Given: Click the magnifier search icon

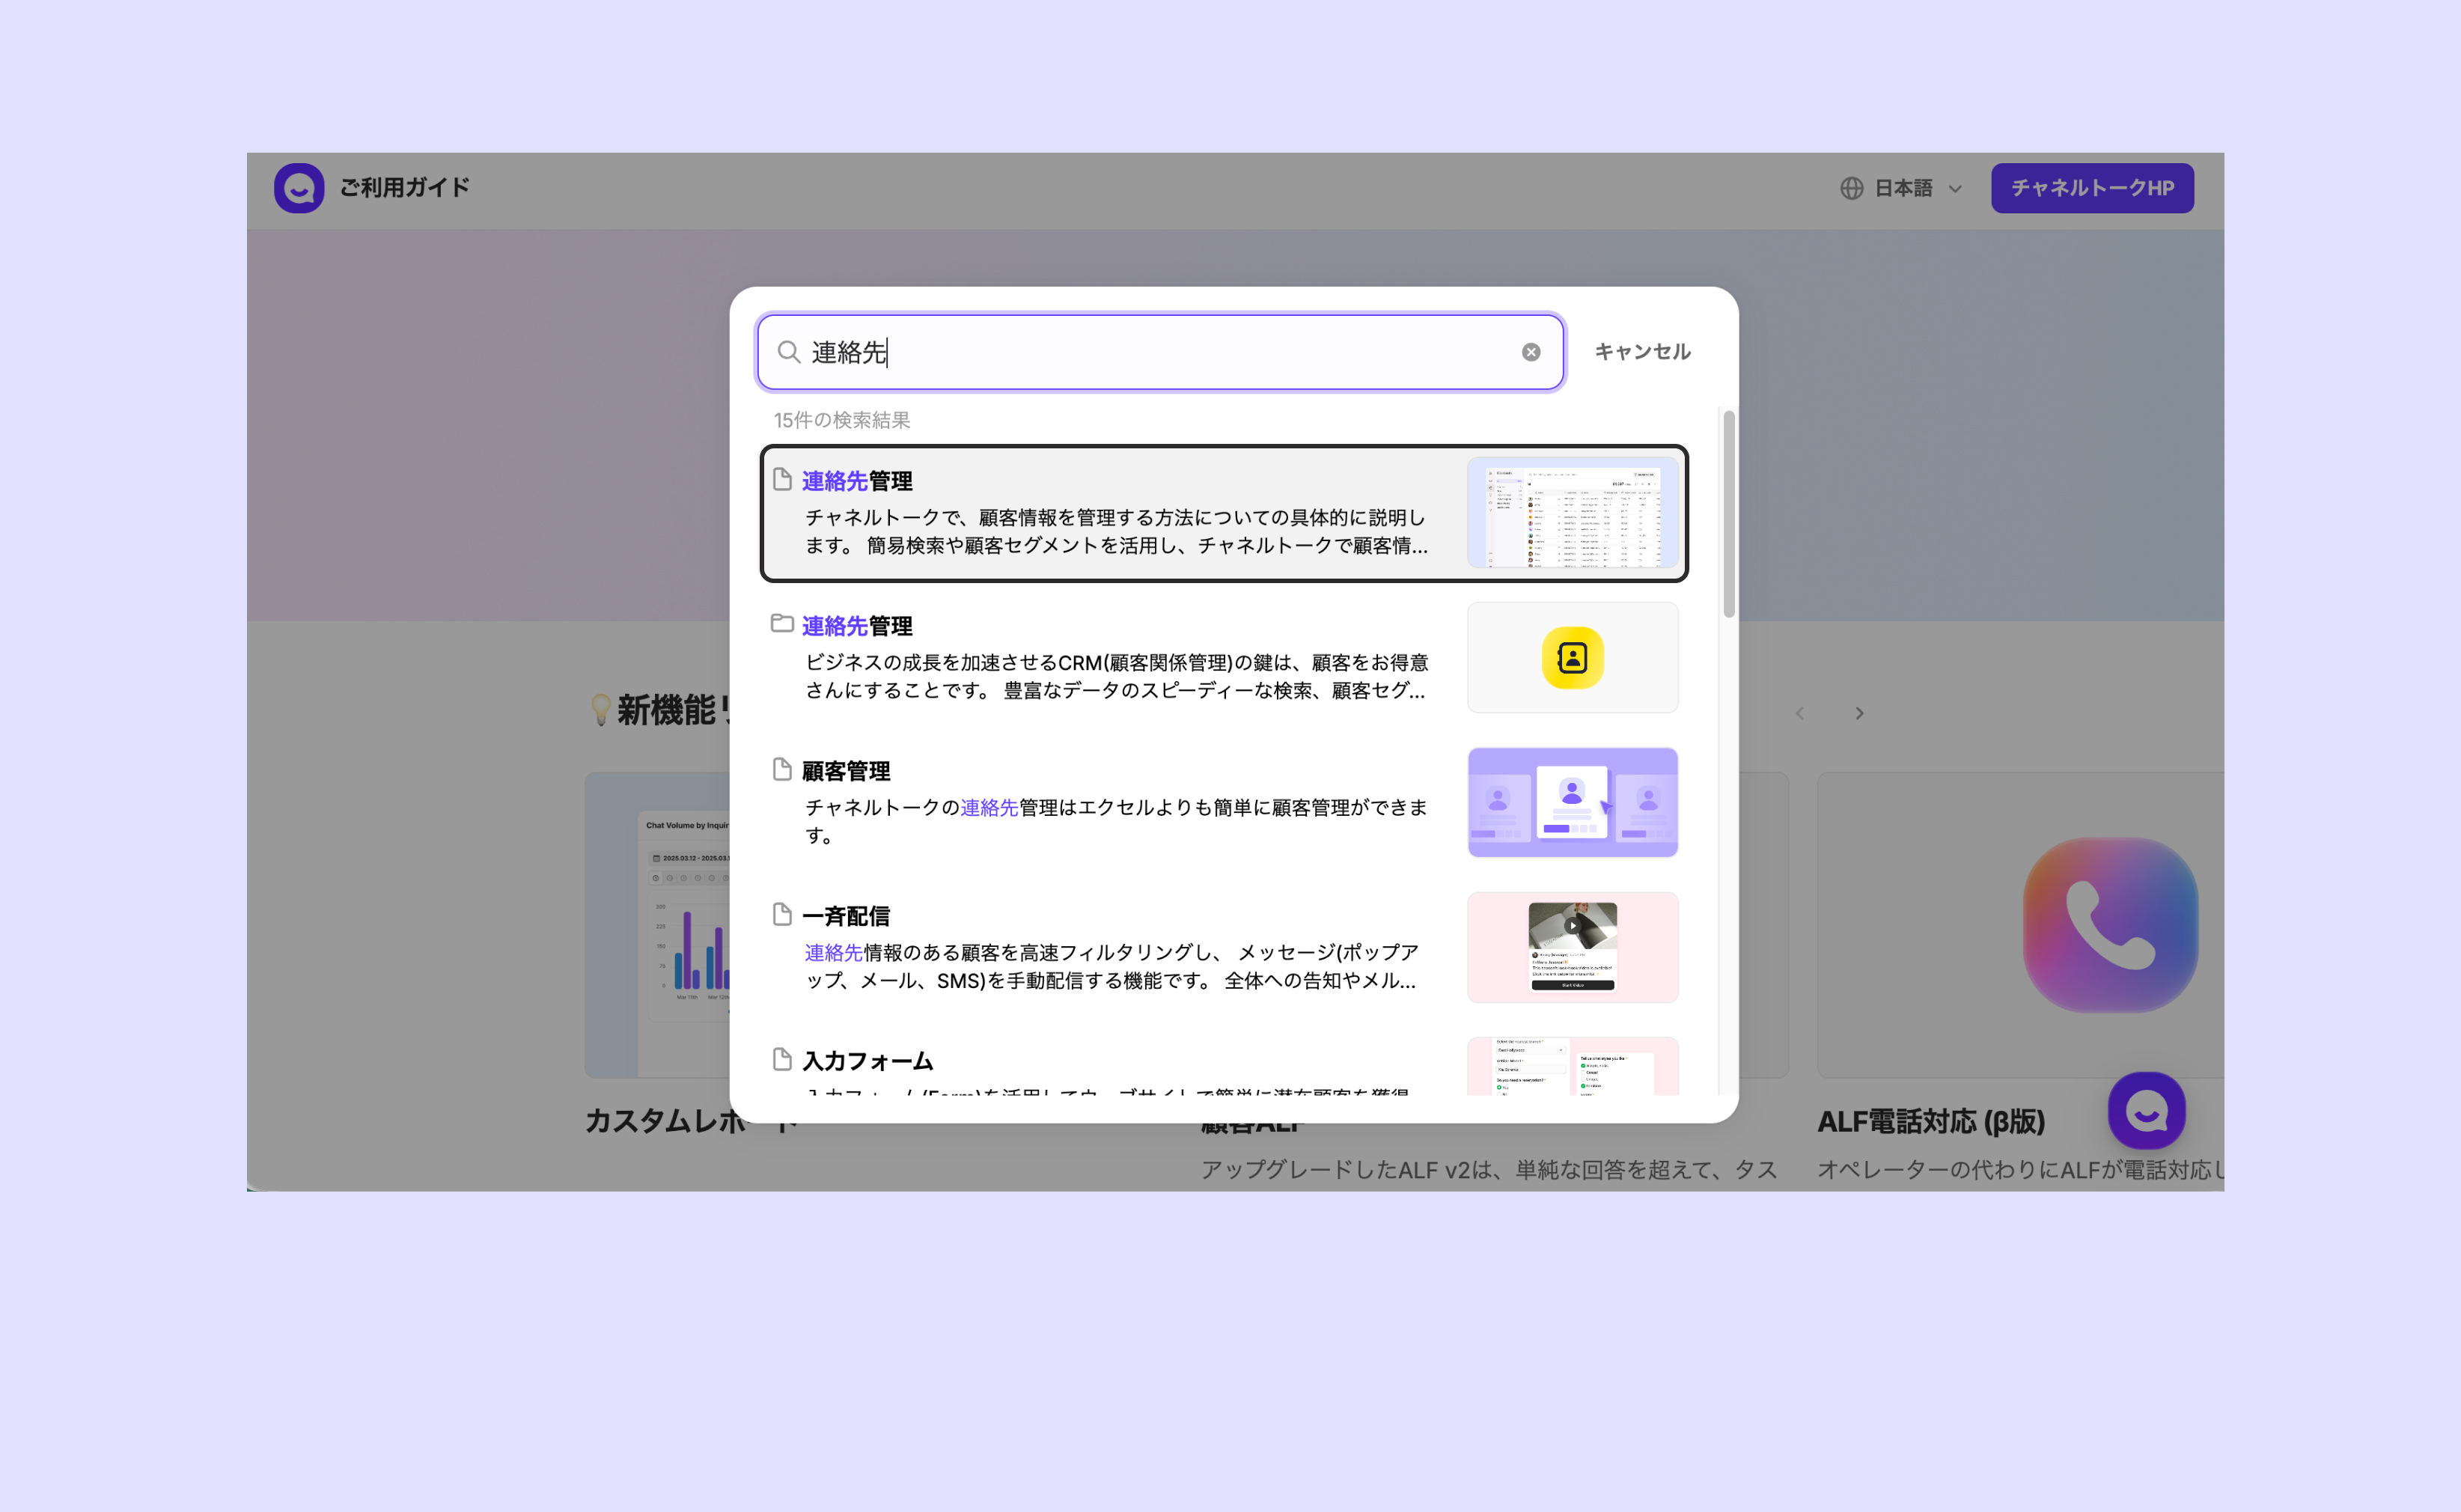Looking at the screenshot, I should pyautogui.click(x=788, y=352).
